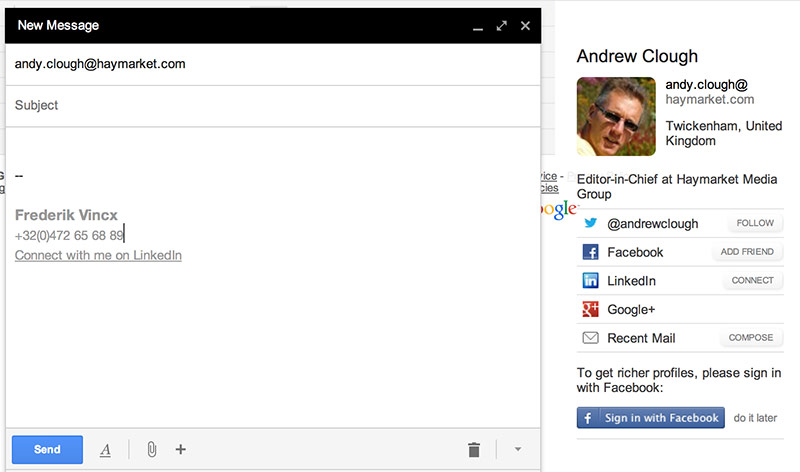Click the Facebook icon in profile list
The width and height of the screenshot is (800, 472).
pos(590,252)
